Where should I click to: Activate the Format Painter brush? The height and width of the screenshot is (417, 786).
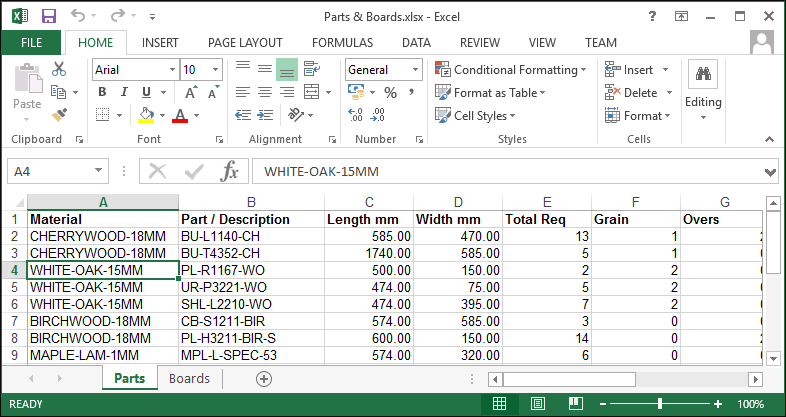coord(59,115)
